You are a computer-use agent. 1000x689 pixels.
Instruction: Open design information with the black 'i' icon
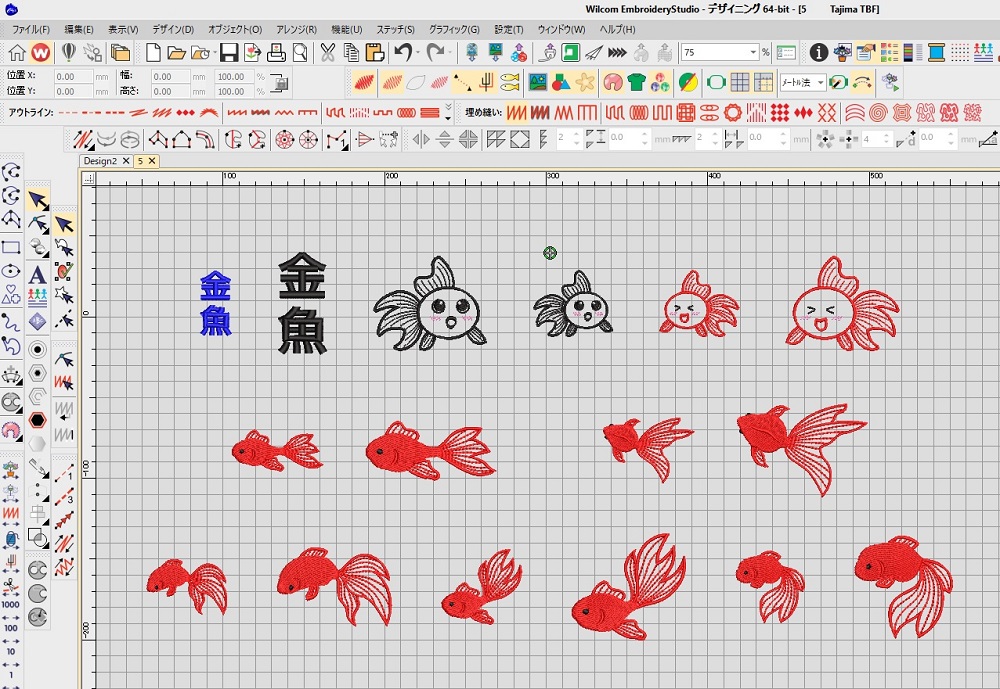coord(819,52)
